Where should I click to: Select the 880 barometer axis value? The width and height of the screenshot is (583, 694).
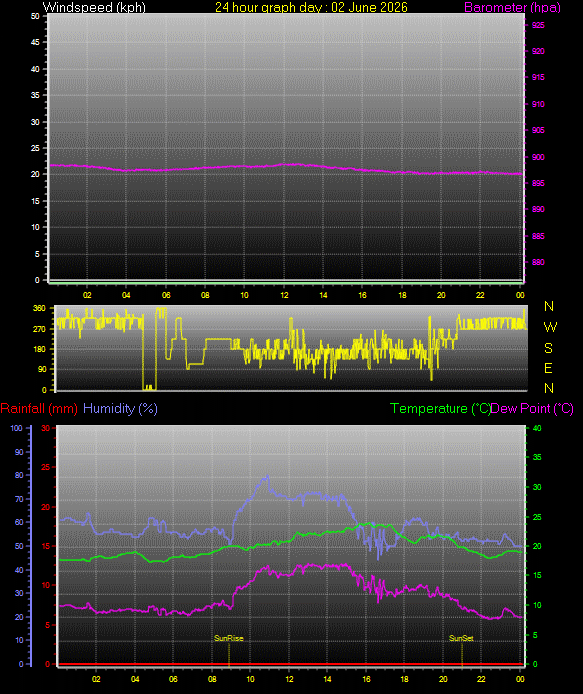[538, 262]
